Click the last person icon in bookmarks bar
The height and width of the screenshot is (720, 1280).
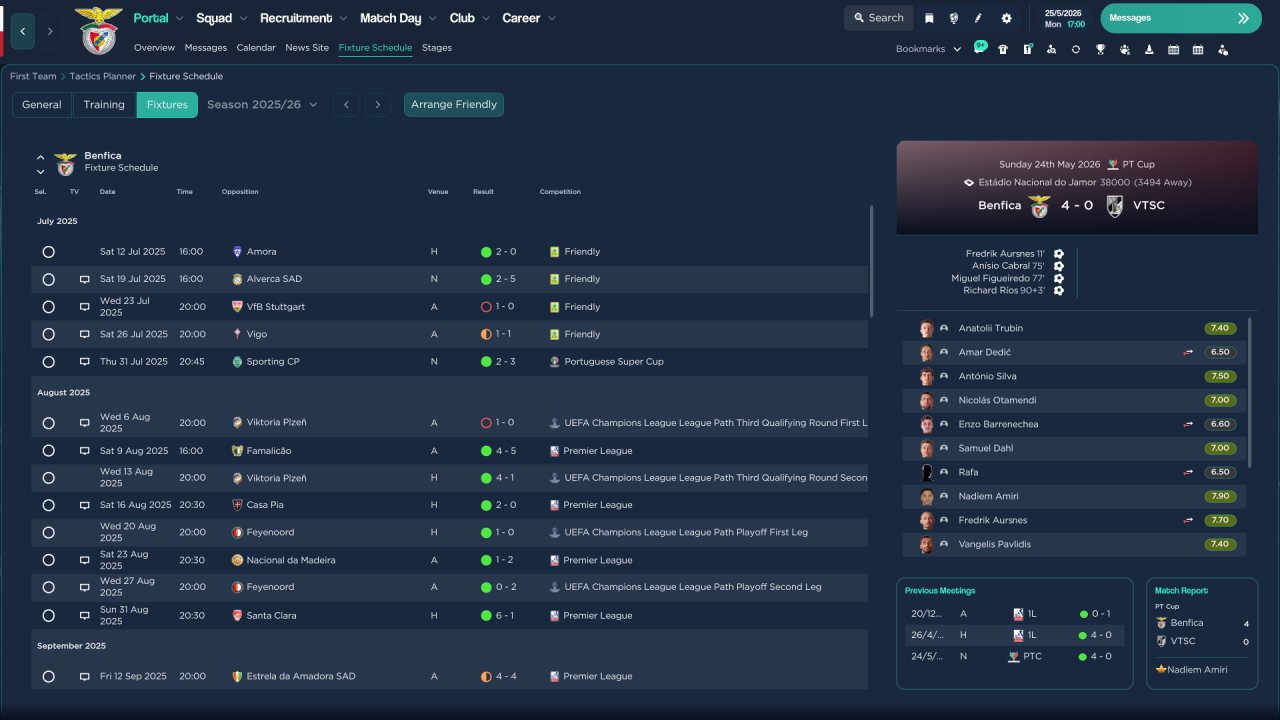click(x=1223, y=49)
